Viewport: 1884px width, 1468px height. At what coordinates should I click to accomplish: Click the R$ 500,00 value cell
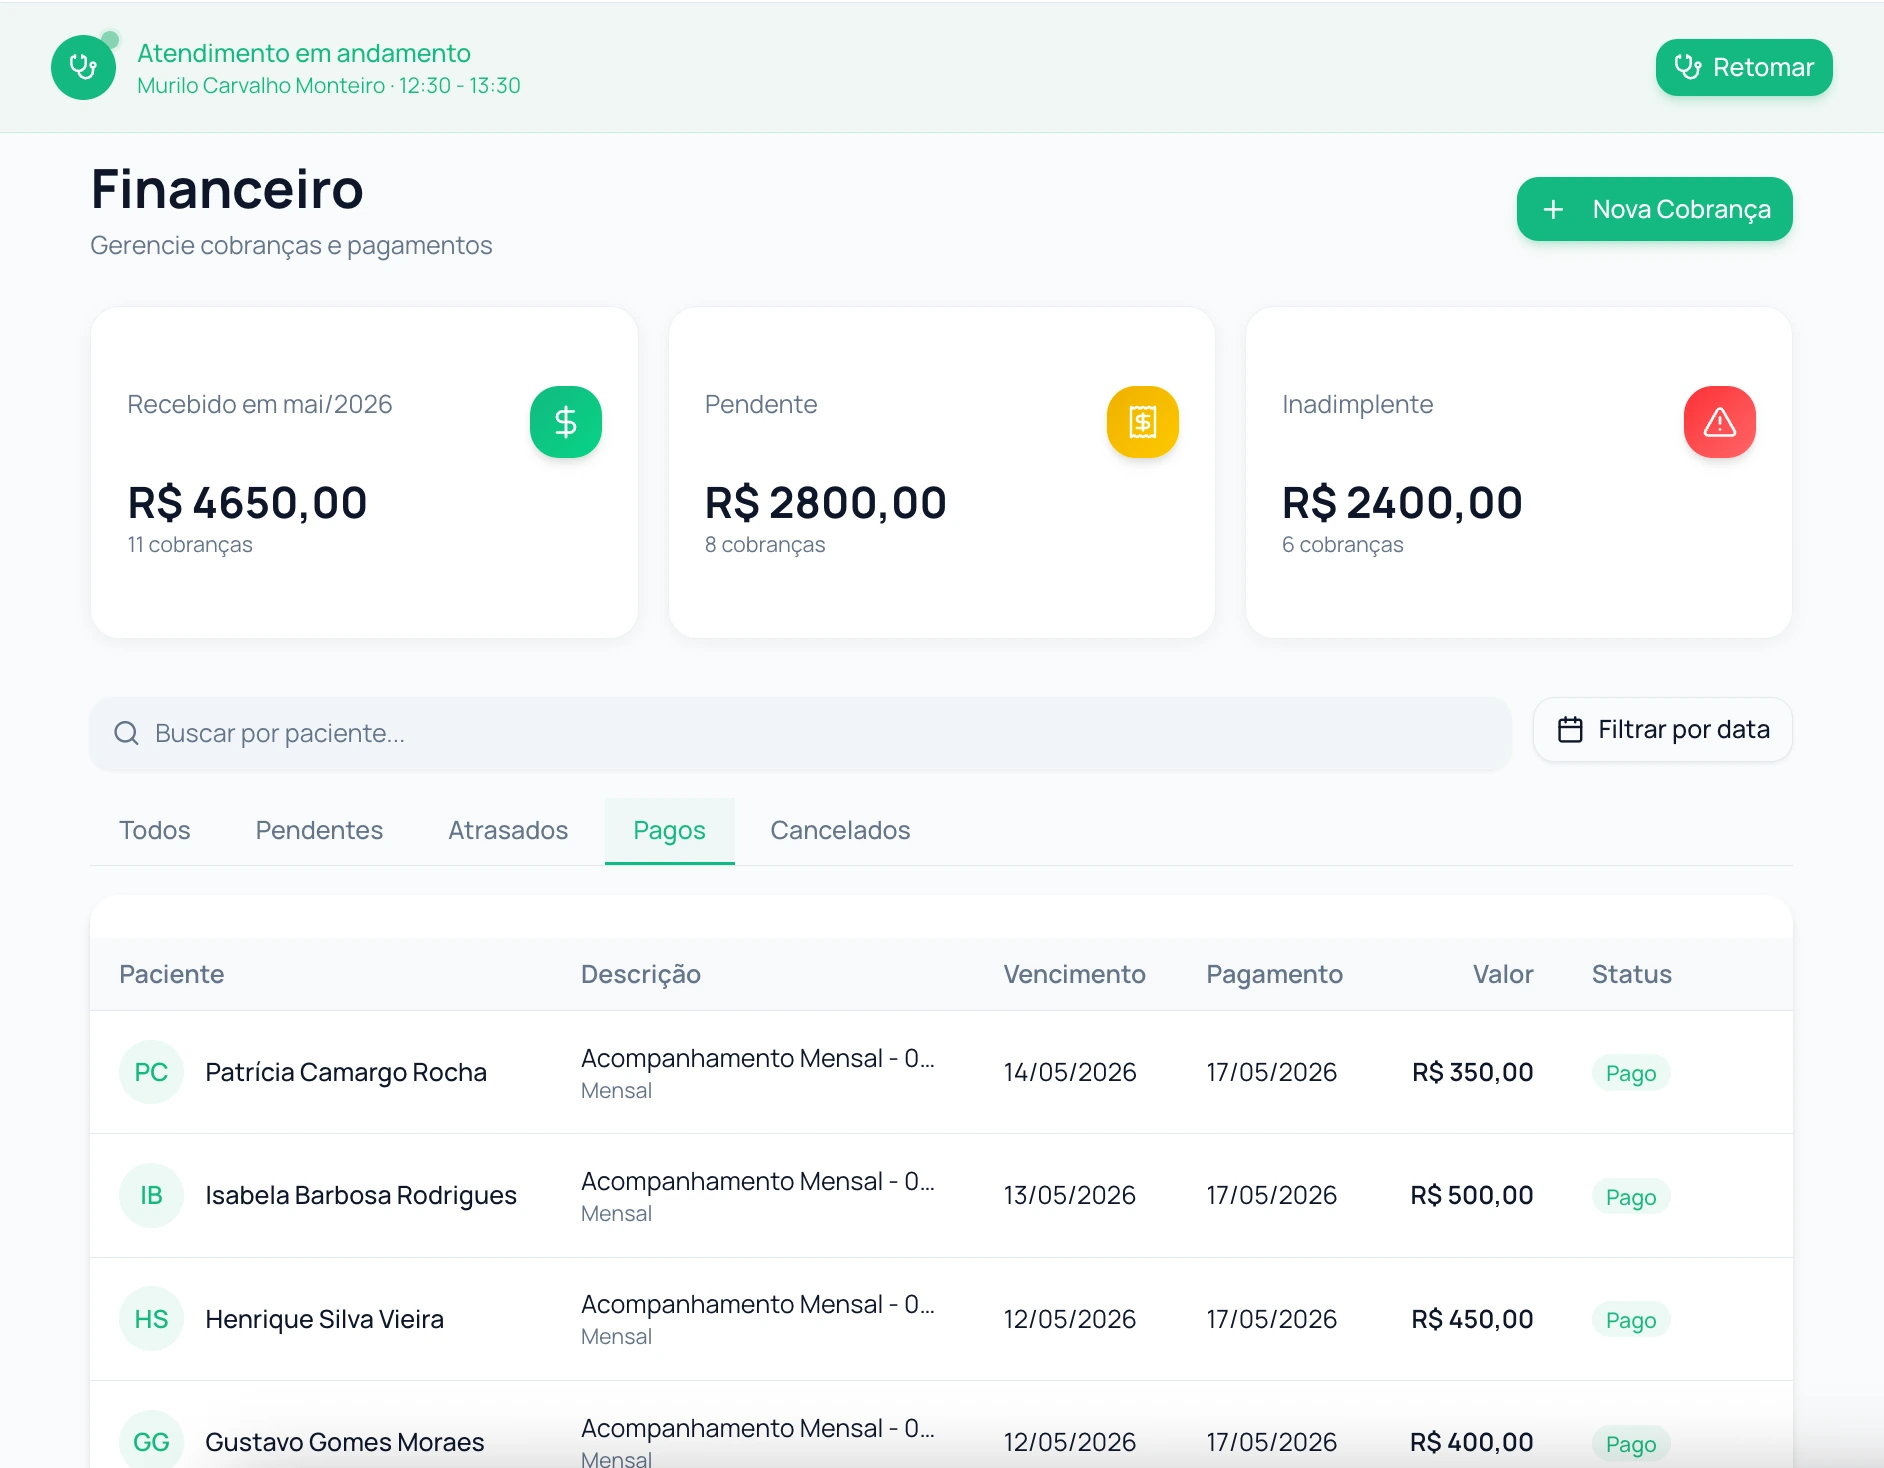pyautogui.click(x=1471, y=1195)
